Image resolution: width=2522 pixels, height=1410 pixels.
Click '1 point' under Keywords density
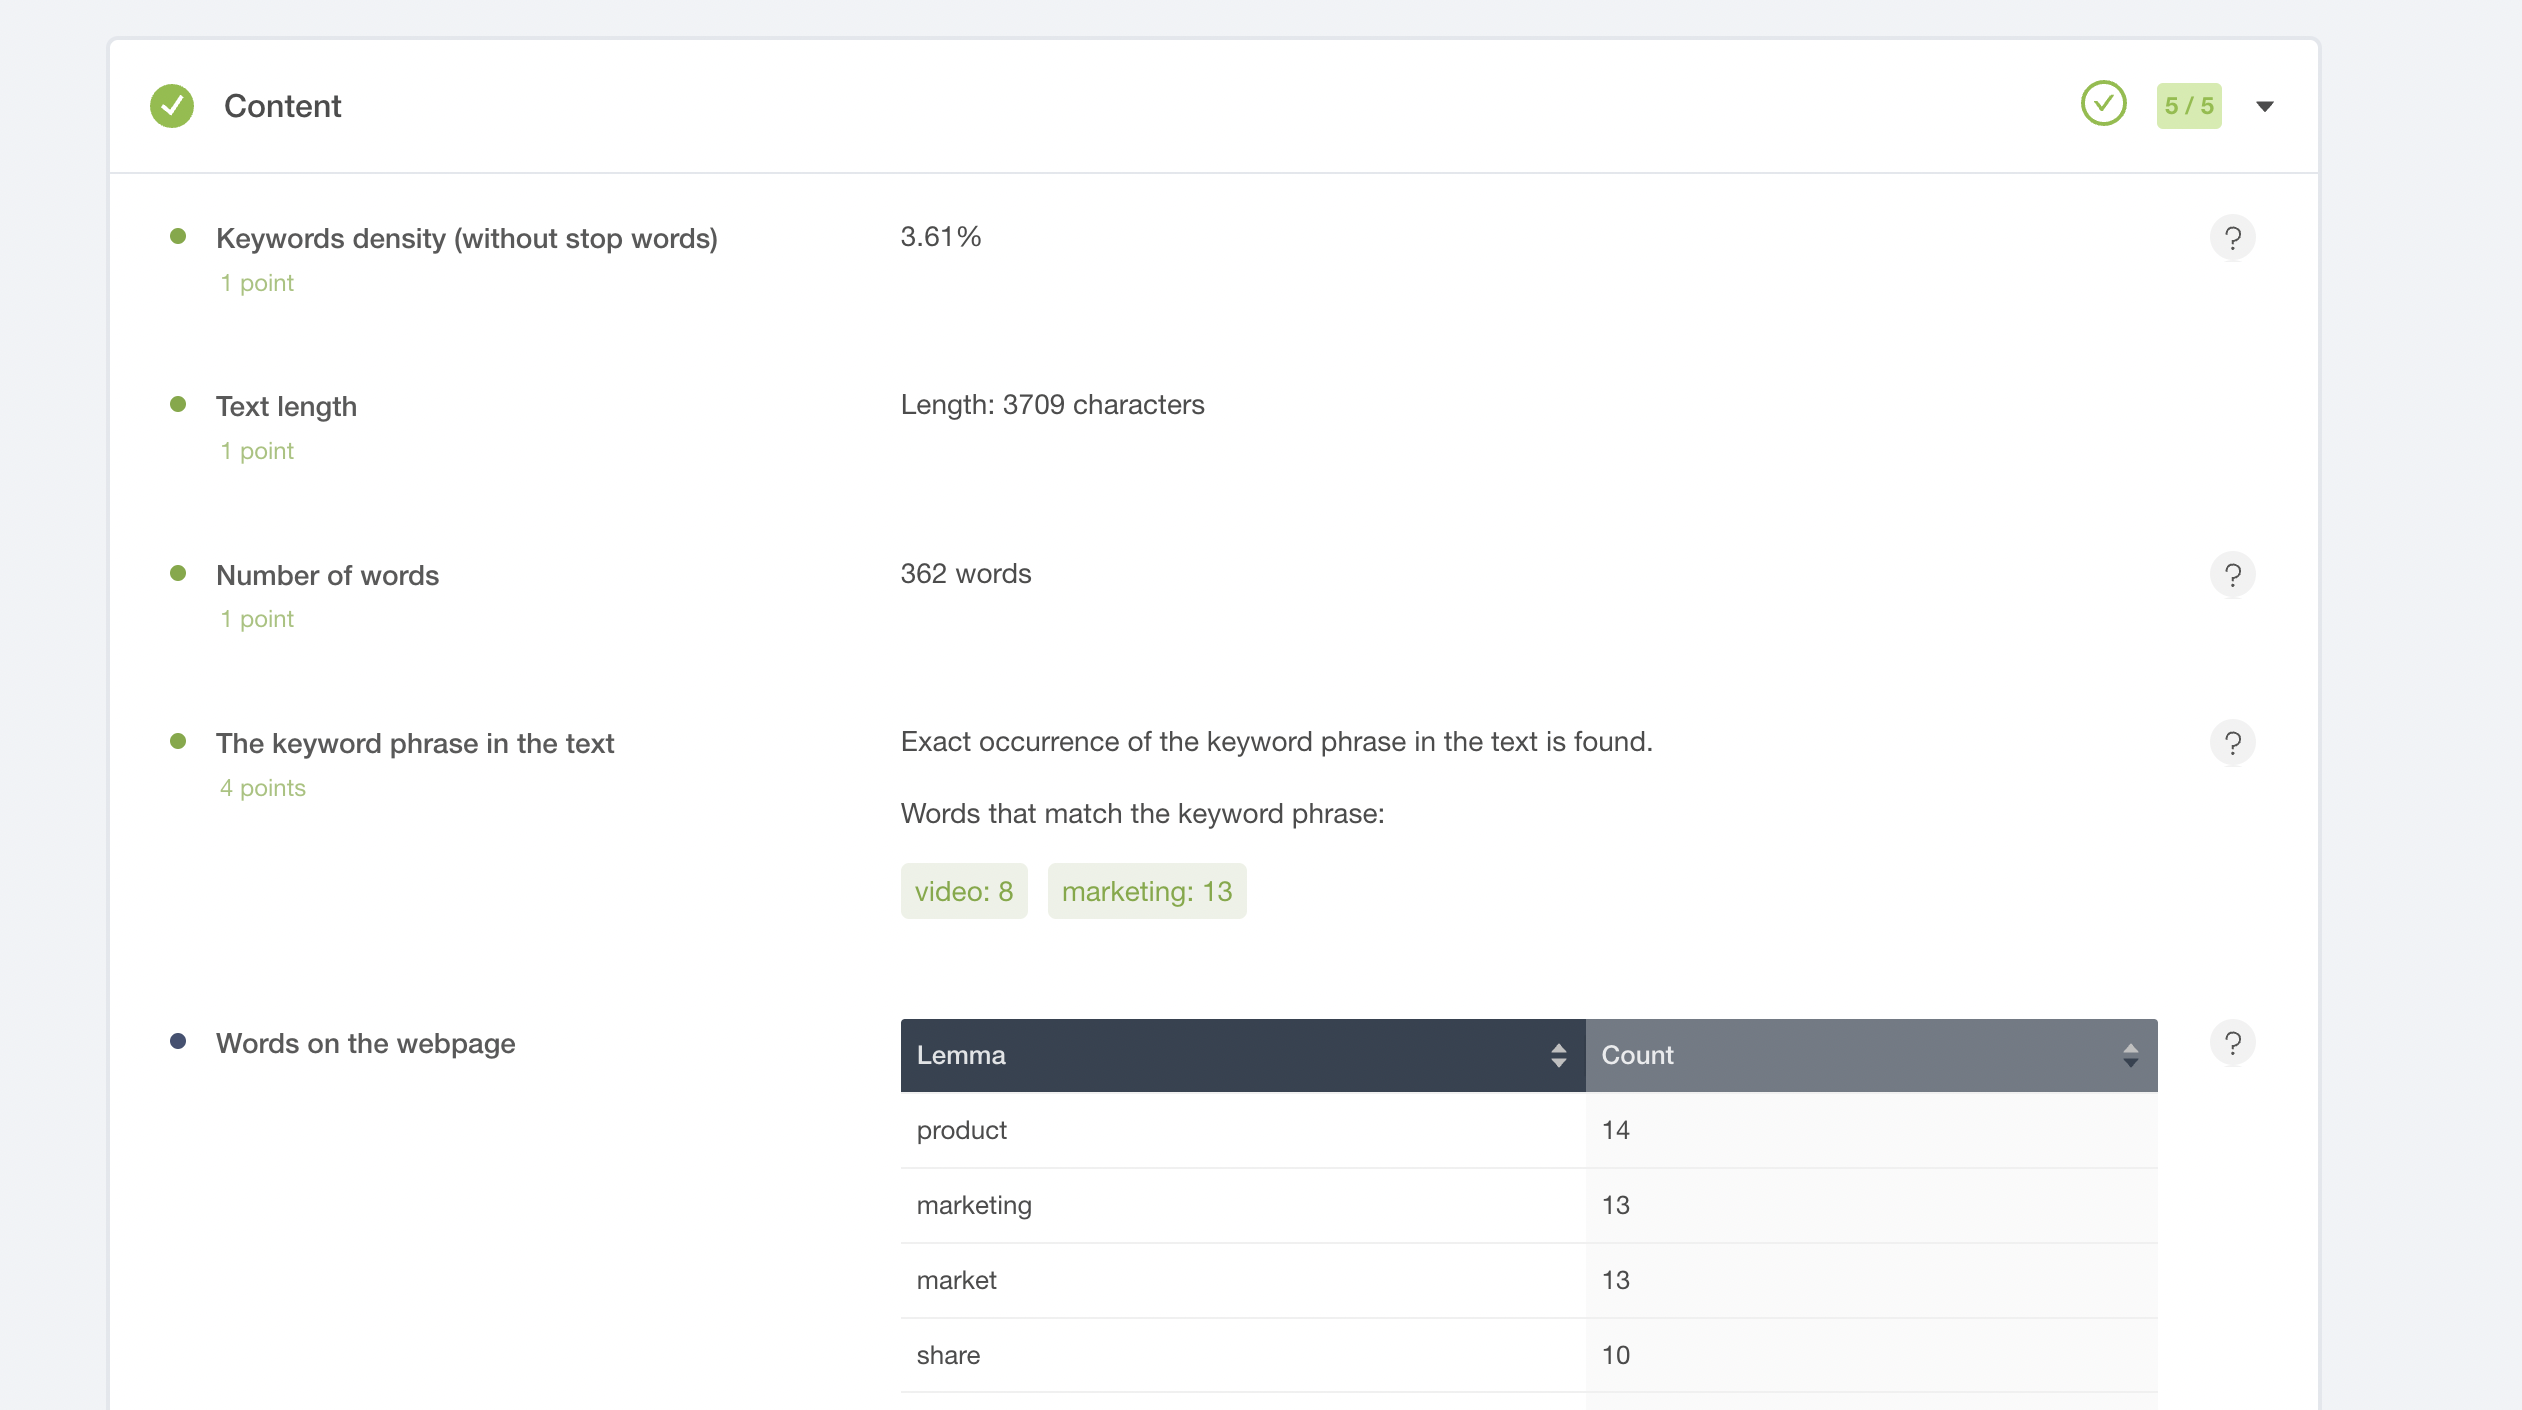pos(257,283)
